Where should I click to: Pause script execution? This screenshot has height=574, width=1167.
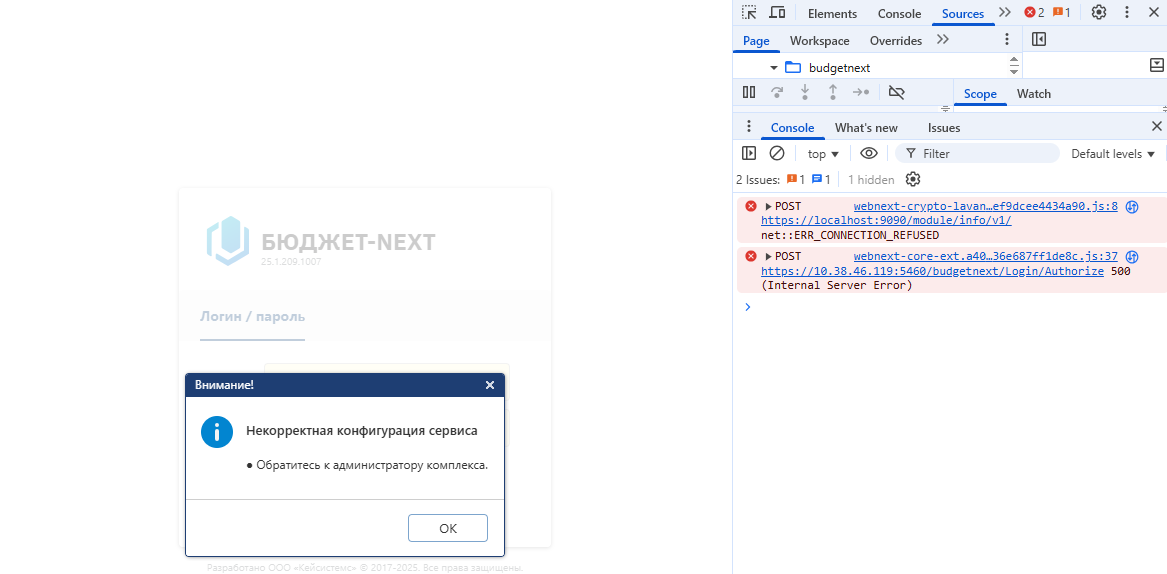749,92
